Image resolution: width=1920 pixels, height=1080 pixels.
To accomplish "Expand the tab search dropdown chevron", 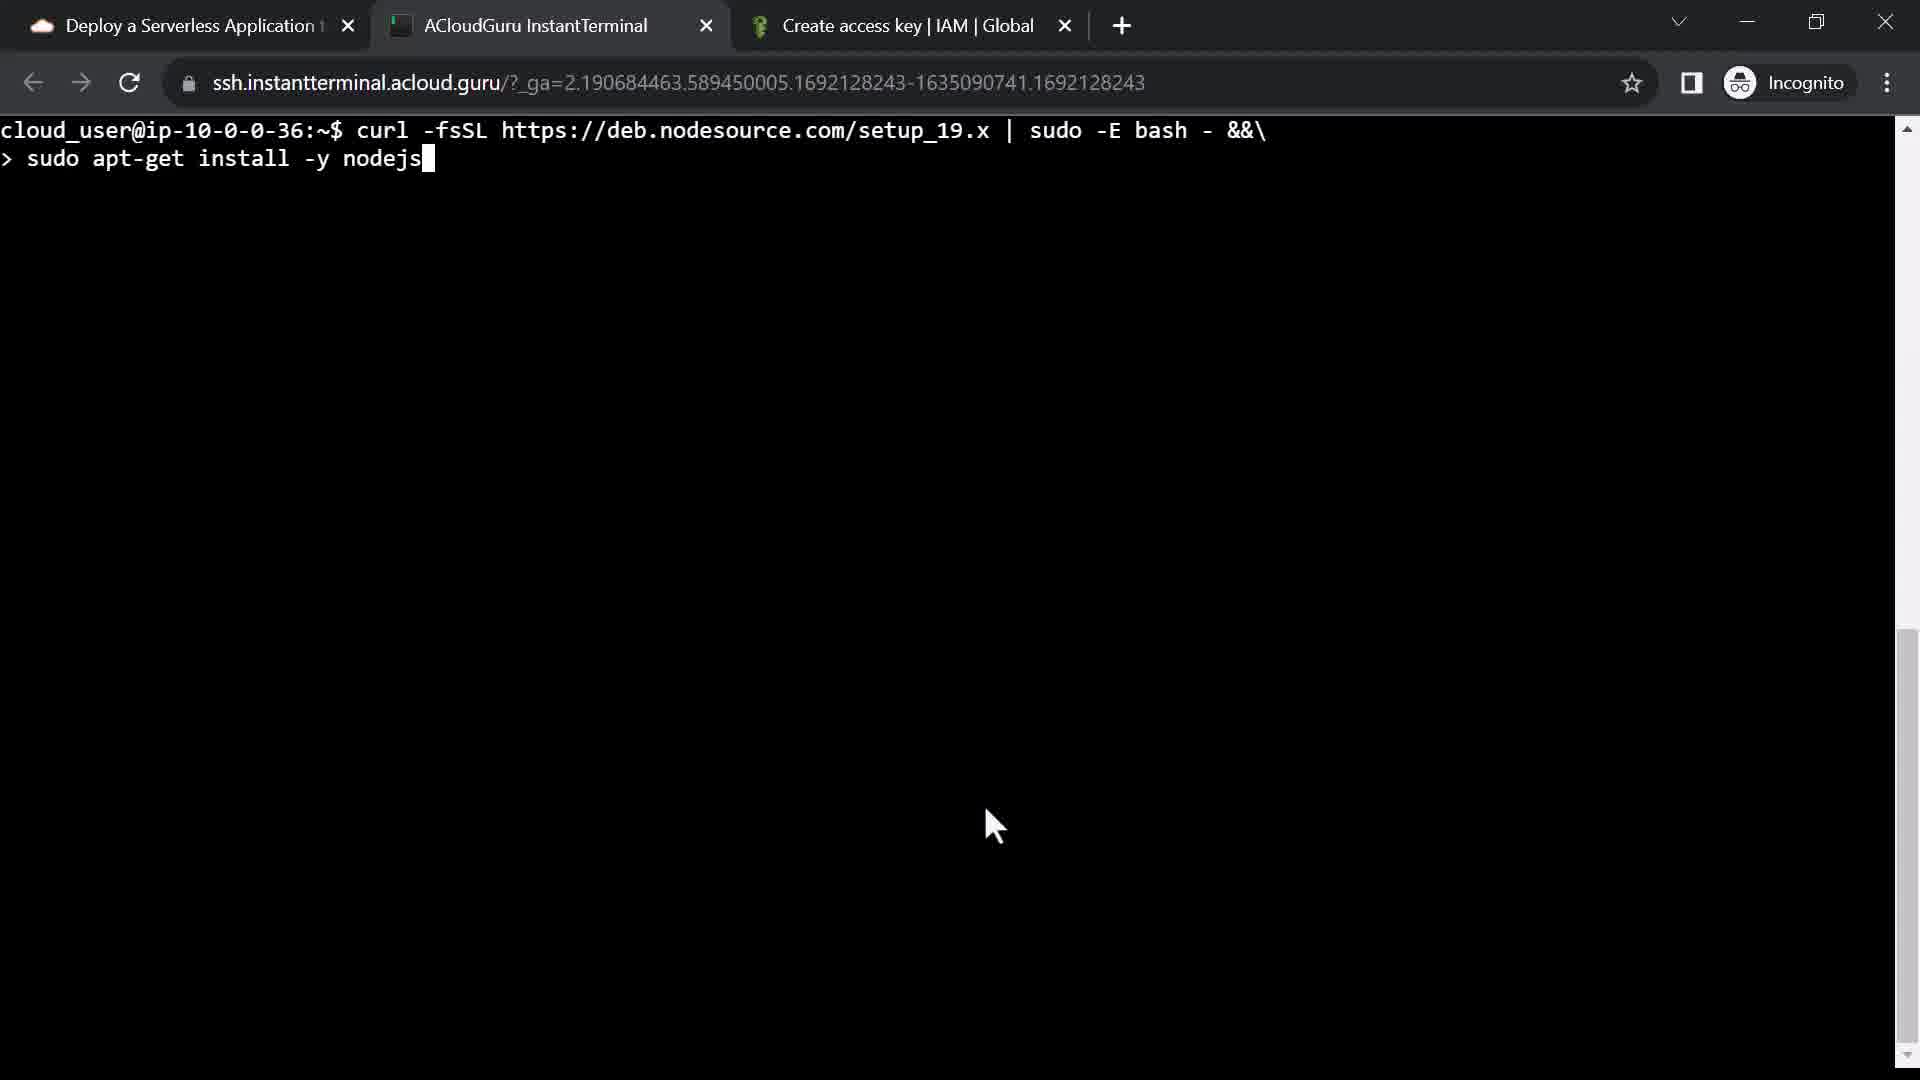I will tap(1678, 22).
